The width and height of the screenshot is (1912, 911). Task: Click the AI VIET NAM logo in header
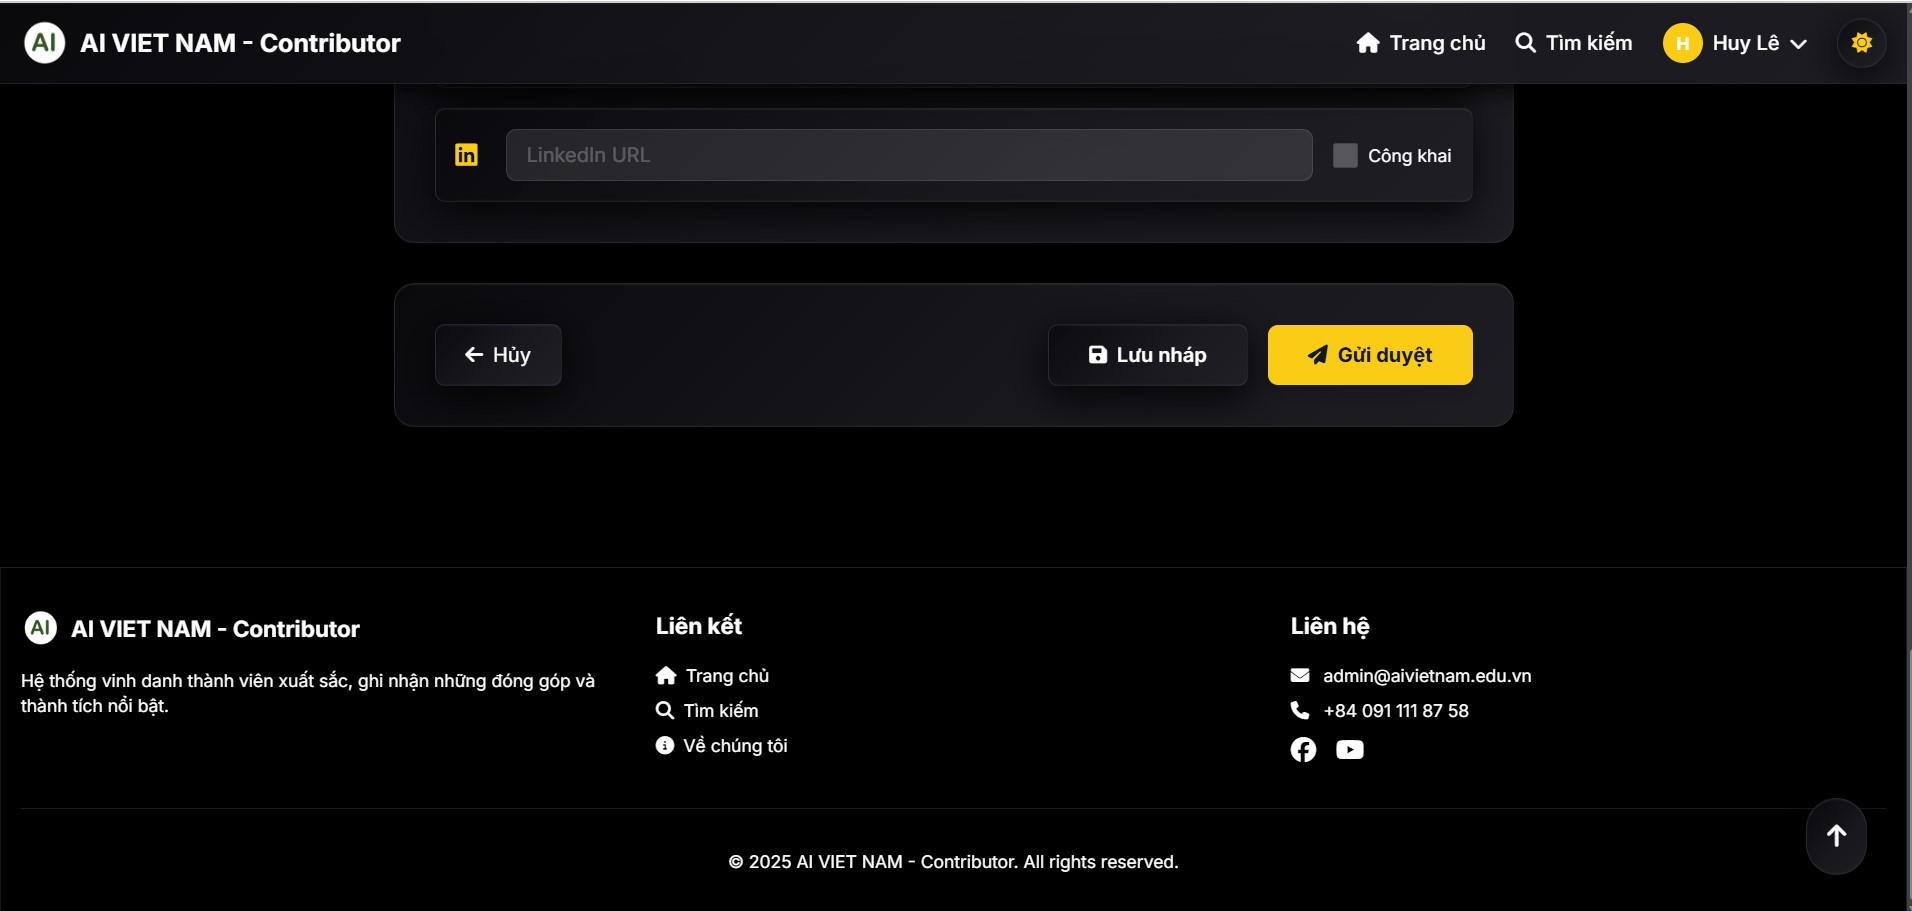click(45, 43)
